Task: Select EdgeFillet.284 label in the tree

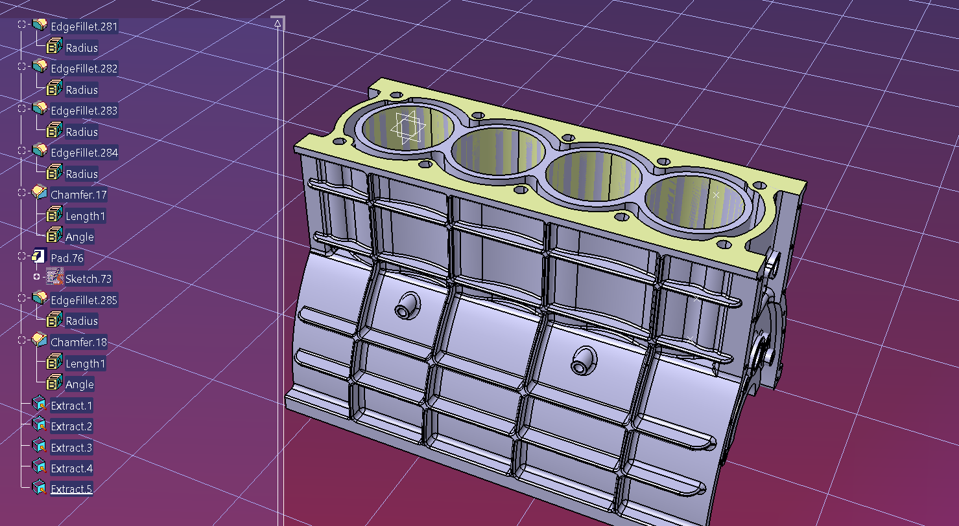Action: click(84, 153)
